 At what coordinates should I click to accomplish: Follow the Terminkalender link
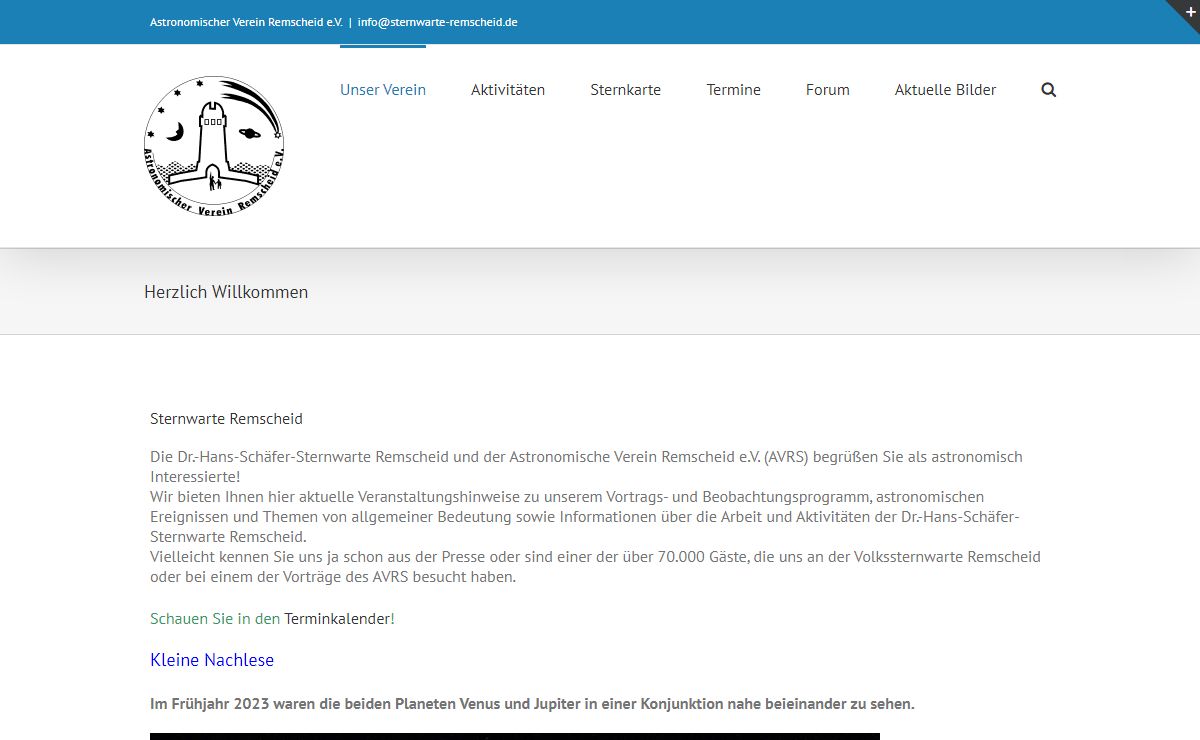click(337, 619)
